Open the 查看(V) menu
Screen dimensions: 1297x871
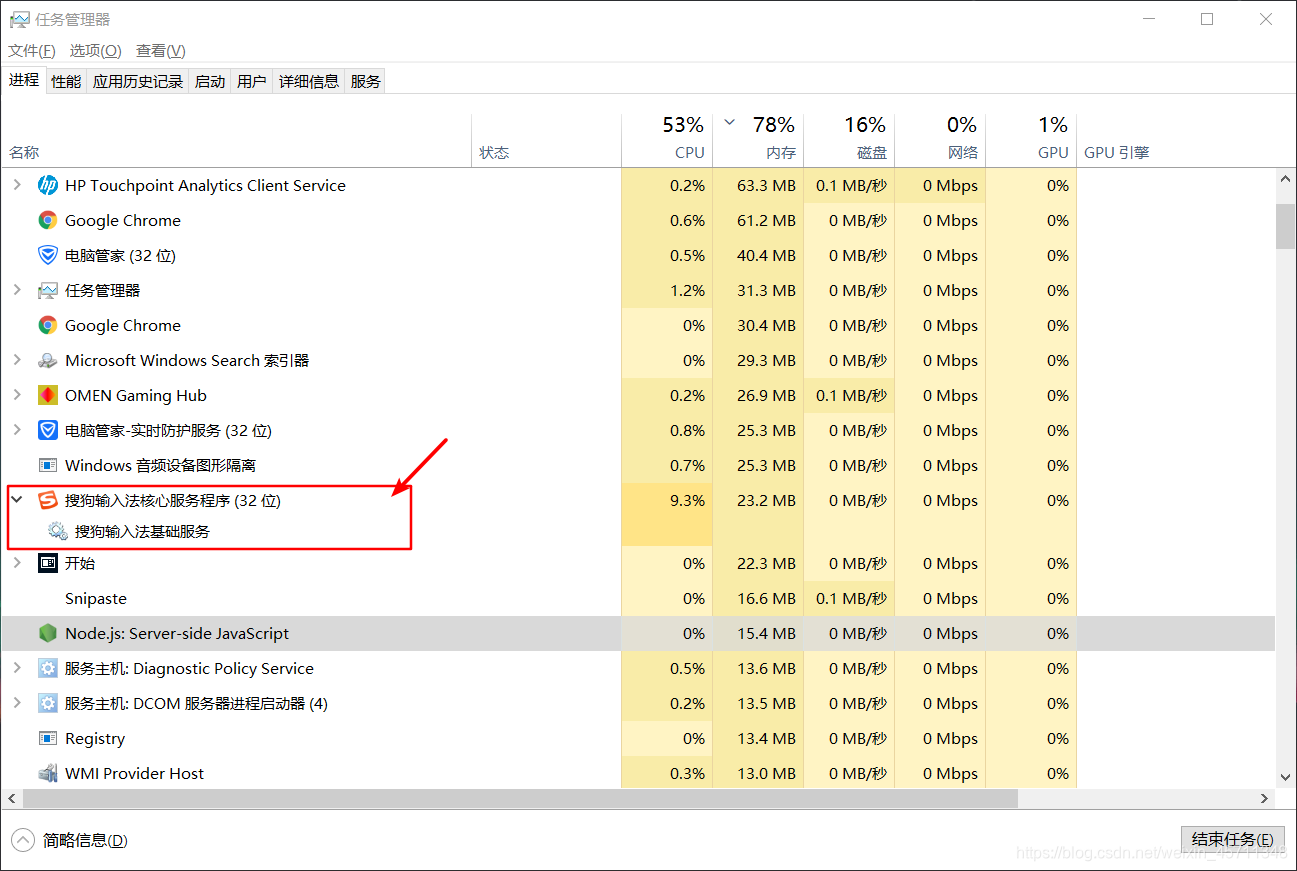coord(161,51)
